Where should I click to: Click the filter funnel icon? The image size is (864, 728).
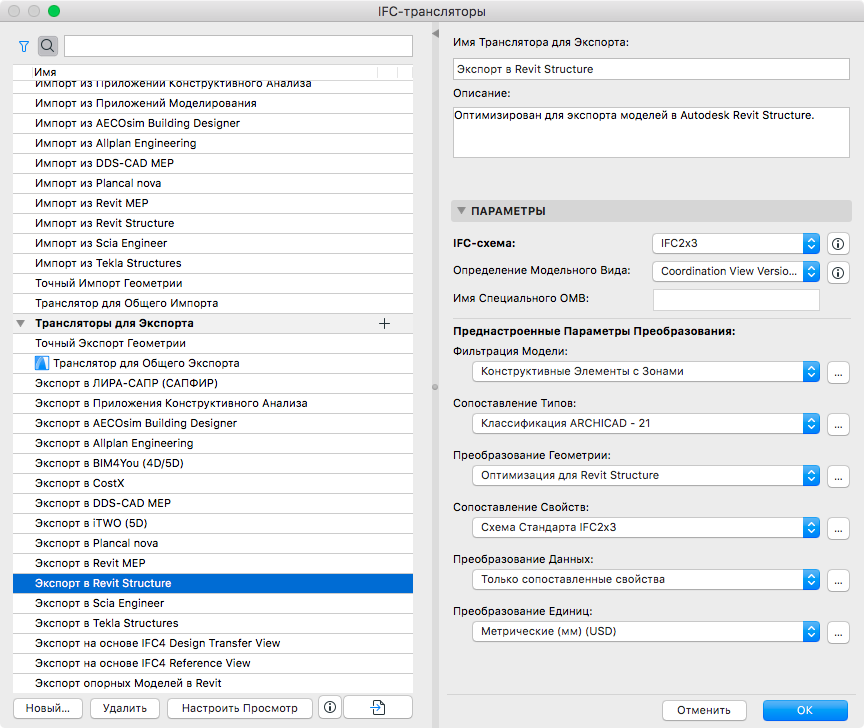pos(24,46)
